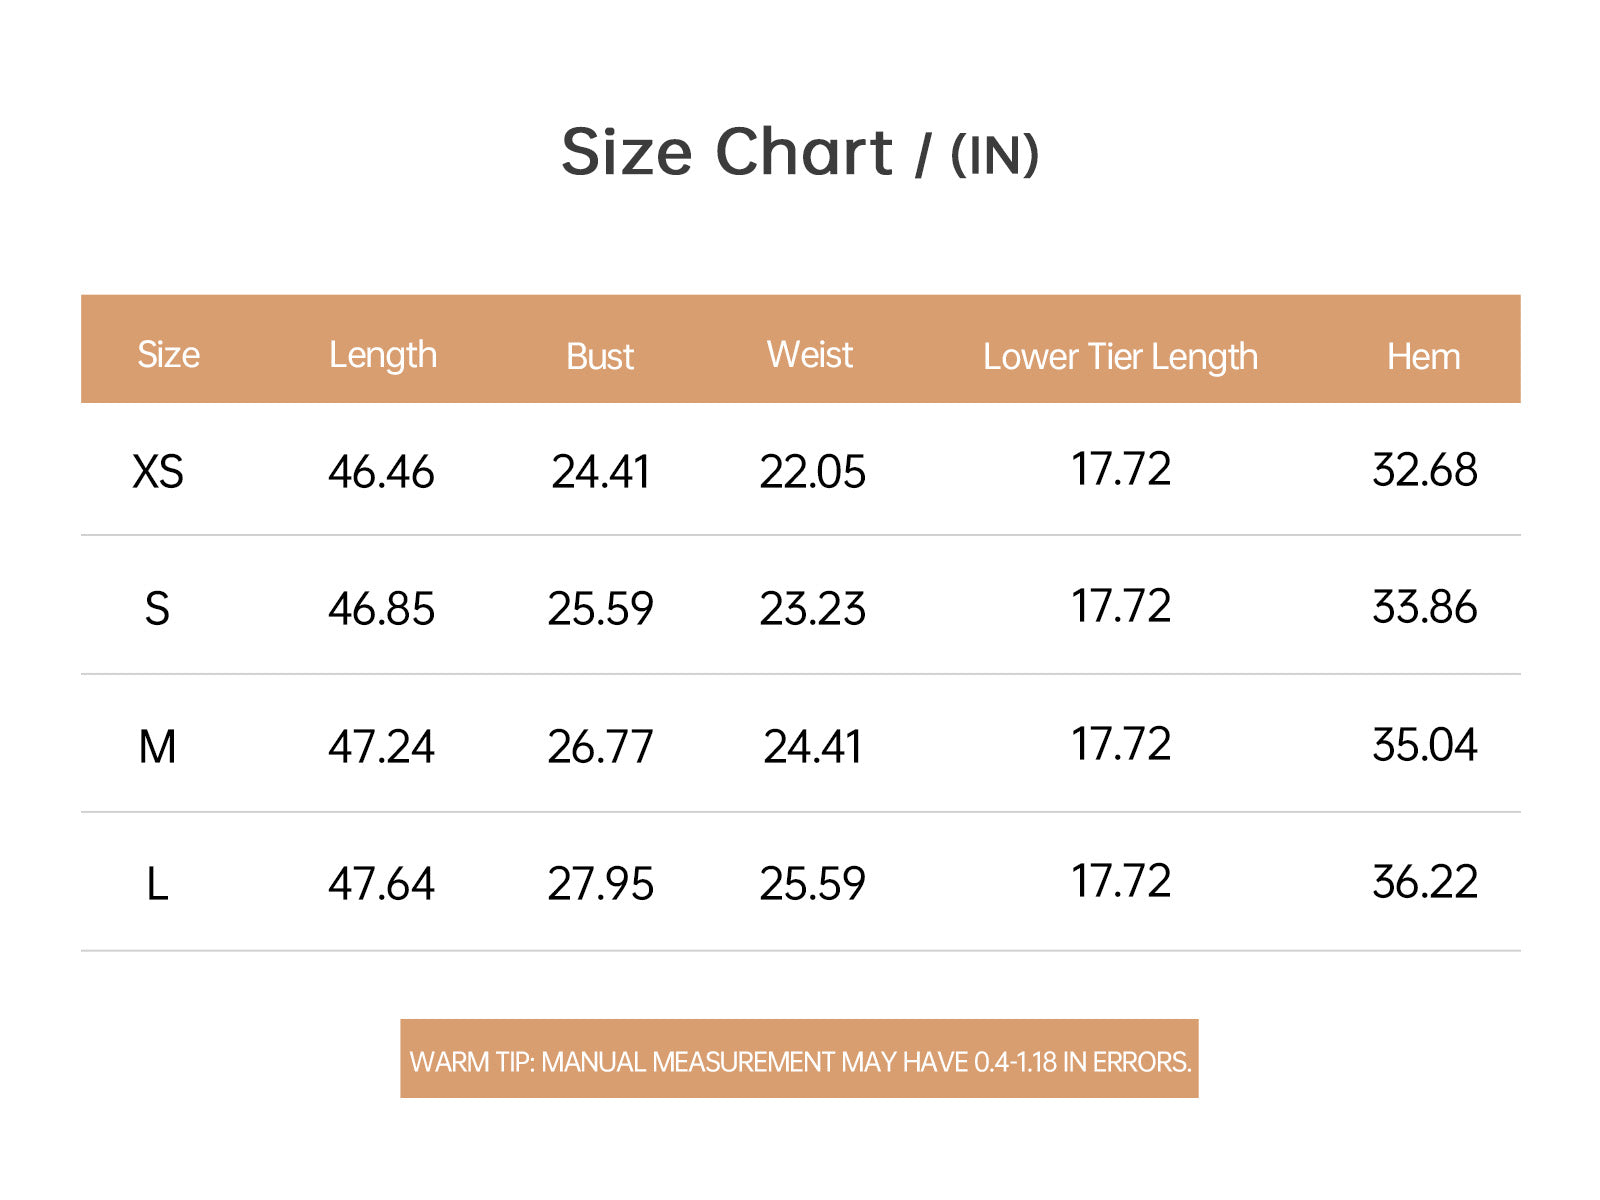1600x1200 pixels.
Task: Select the XS size row label
Action: (x=158, y=471)
